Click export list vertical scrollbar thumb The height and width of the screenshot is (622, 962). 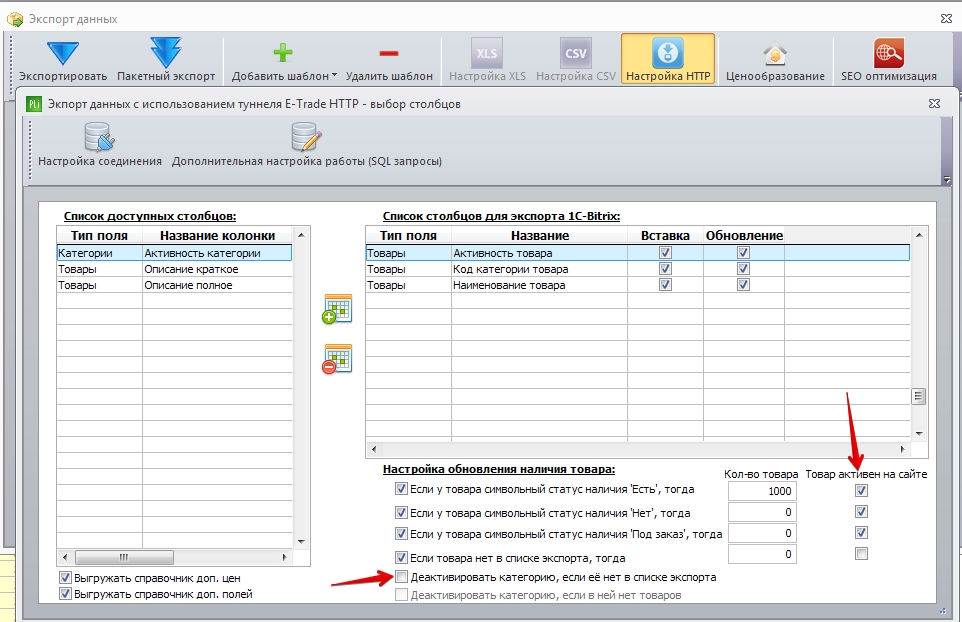coord(918,396)
